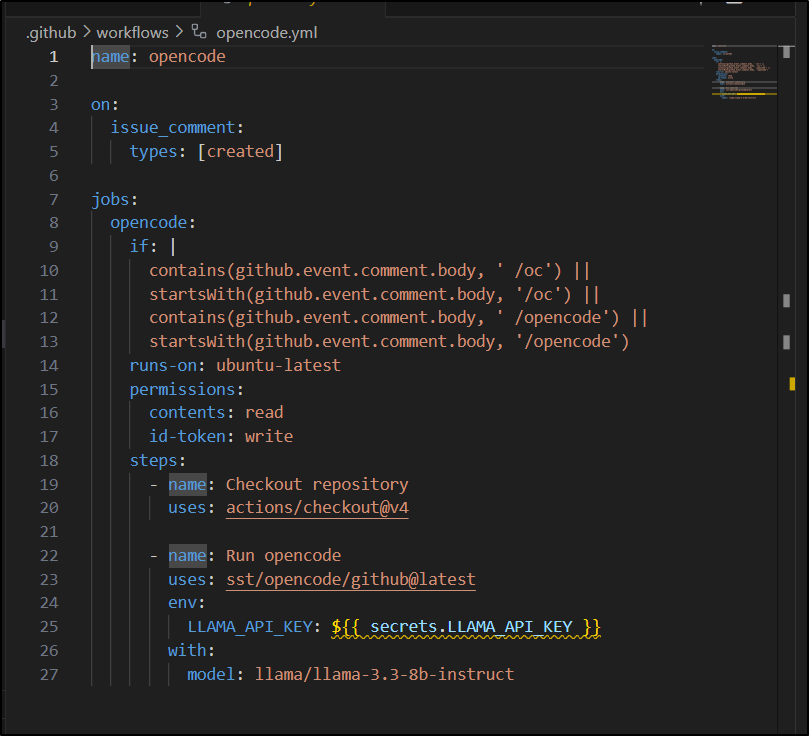Click the 'write' value
This screenshot has width=809, height=736.
click(x=269, y=436)
